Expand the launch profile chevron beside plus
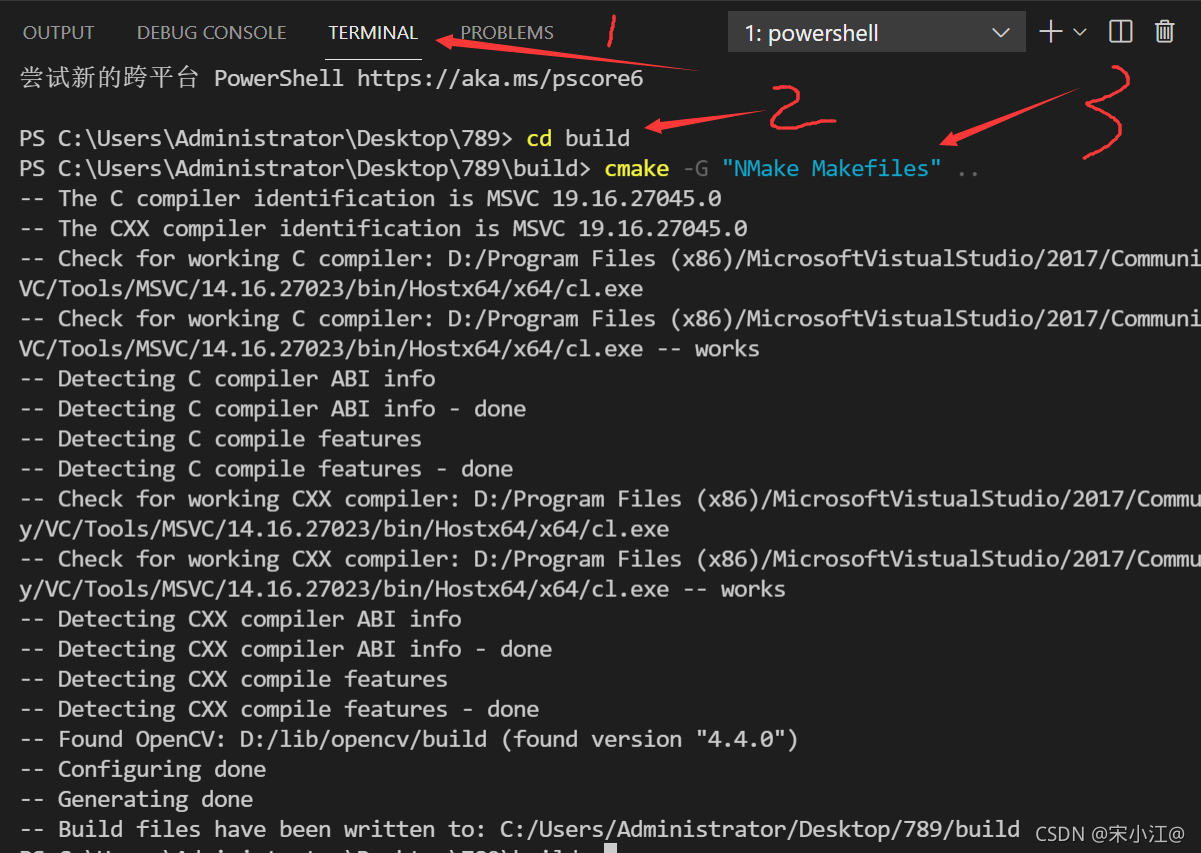The height and width of the screenshot is (853, 1201). (1080, 32)
